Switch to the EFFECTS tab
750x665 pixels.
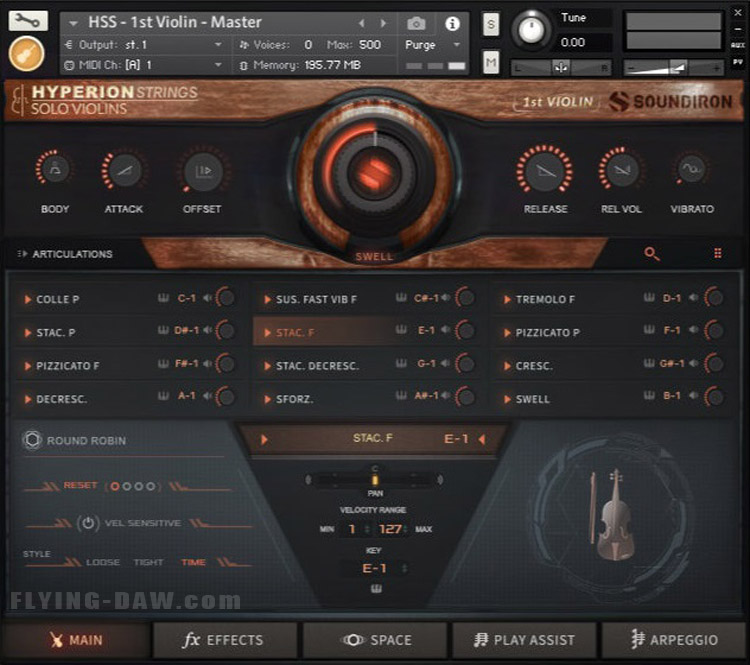225,640
